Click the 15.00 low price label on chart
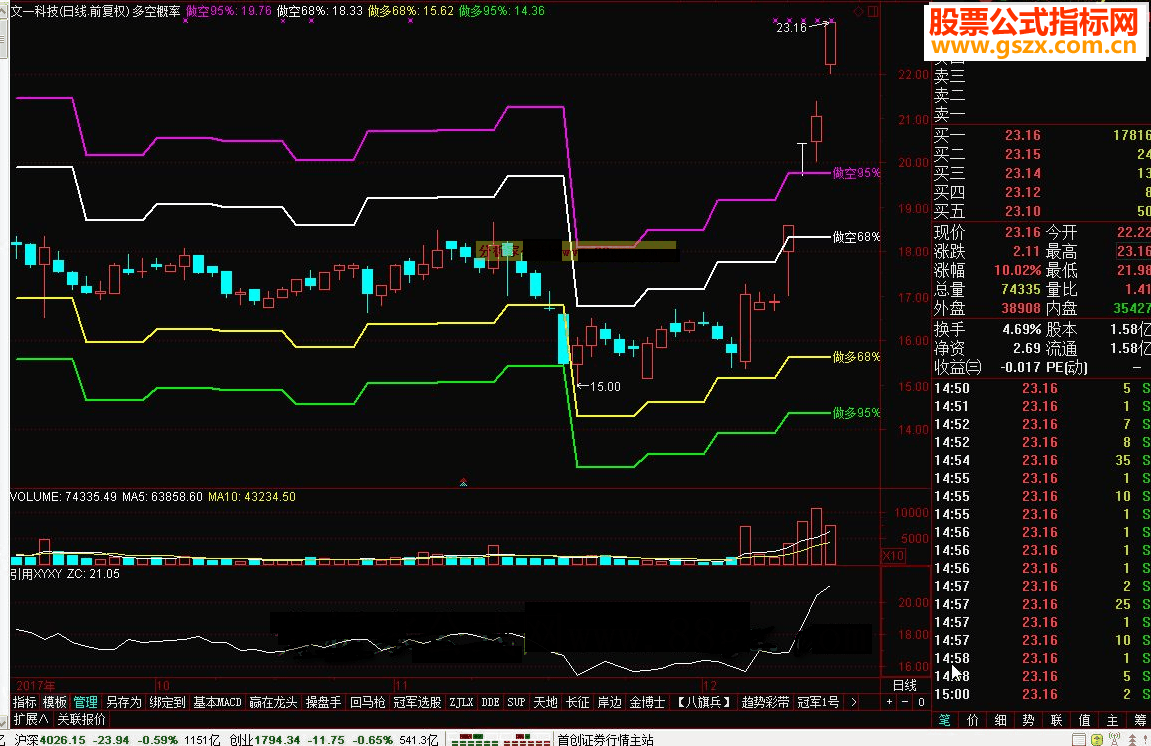 coord(605,386)
